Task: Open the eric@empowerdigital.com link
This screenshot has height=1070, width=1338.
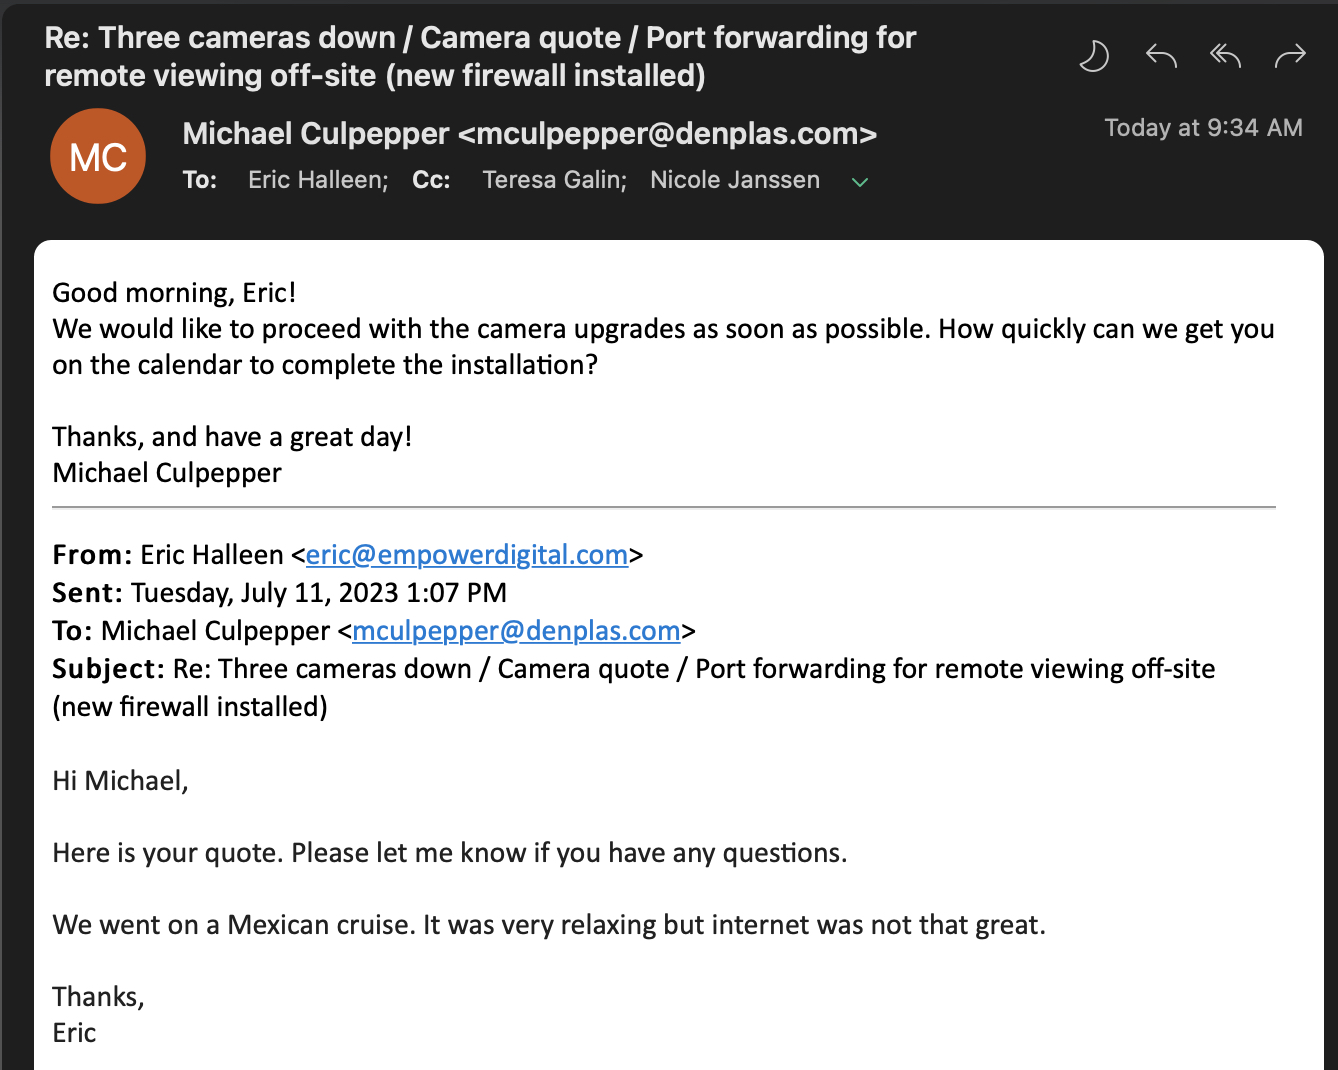Action: (x=467, y=555)
